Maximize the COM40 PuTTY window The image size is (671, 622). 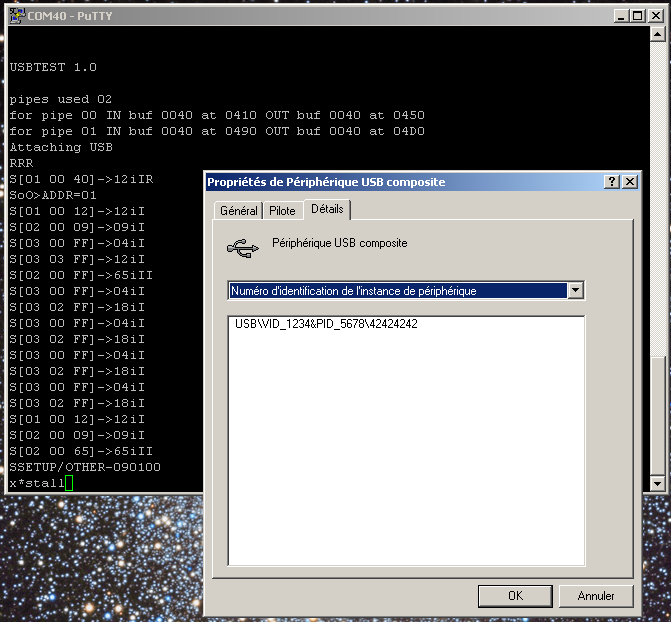click(639, 15)
